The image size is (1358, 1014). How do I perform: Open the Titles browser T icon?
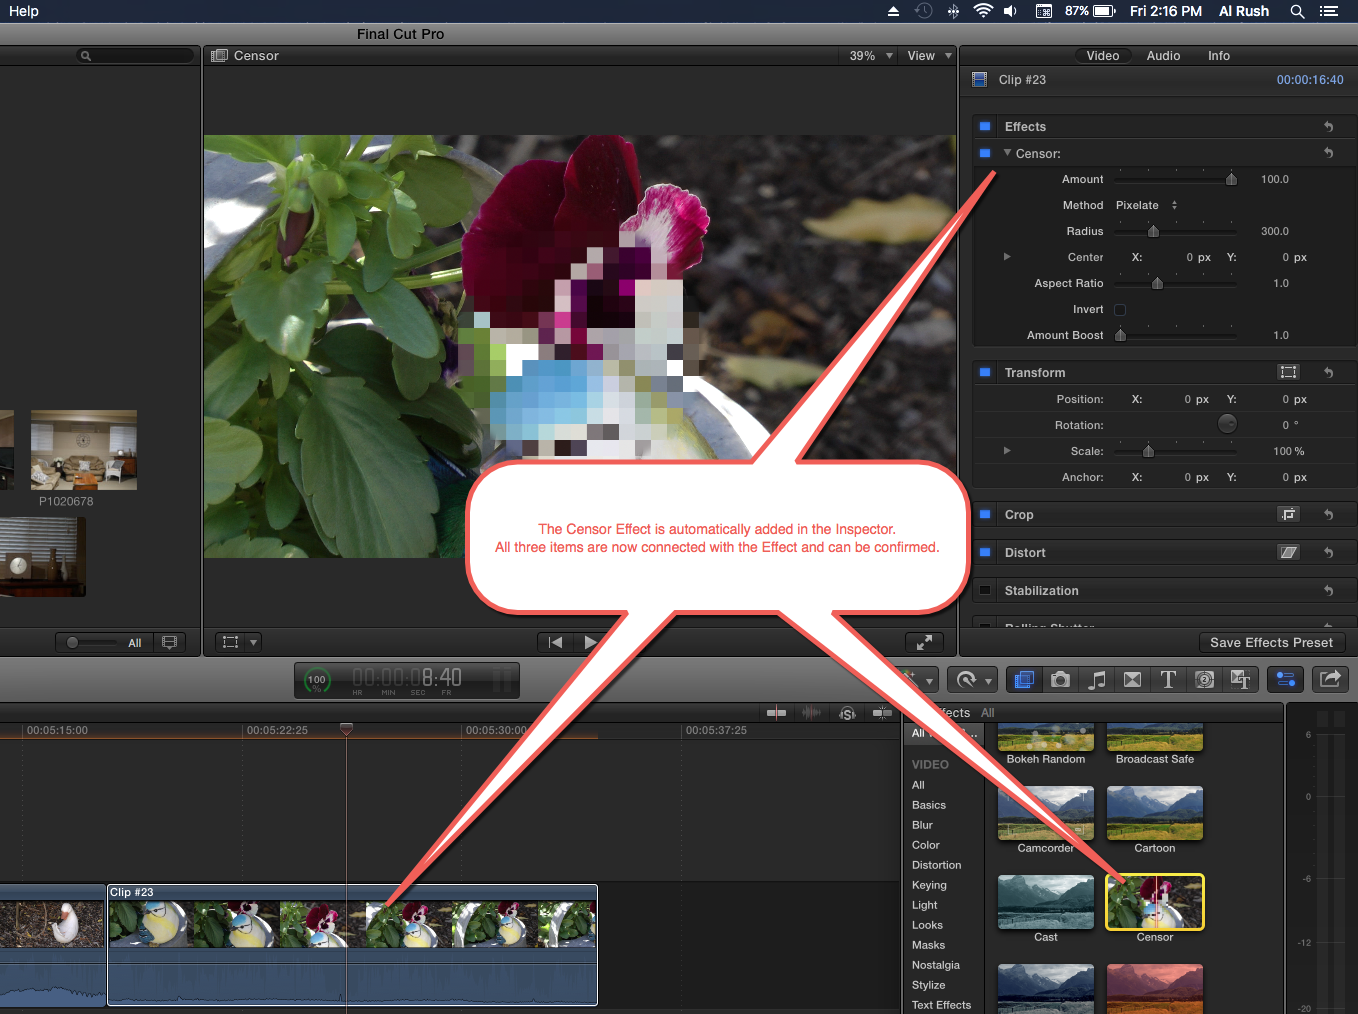point(1168,680)
